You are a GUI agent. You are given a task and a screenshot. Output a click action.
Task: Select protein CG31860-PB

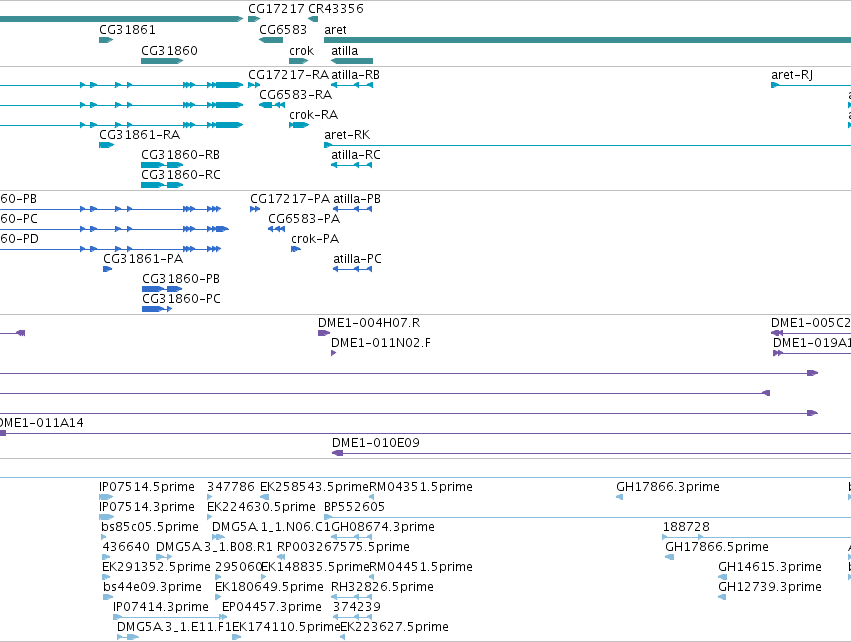(162, 289)
